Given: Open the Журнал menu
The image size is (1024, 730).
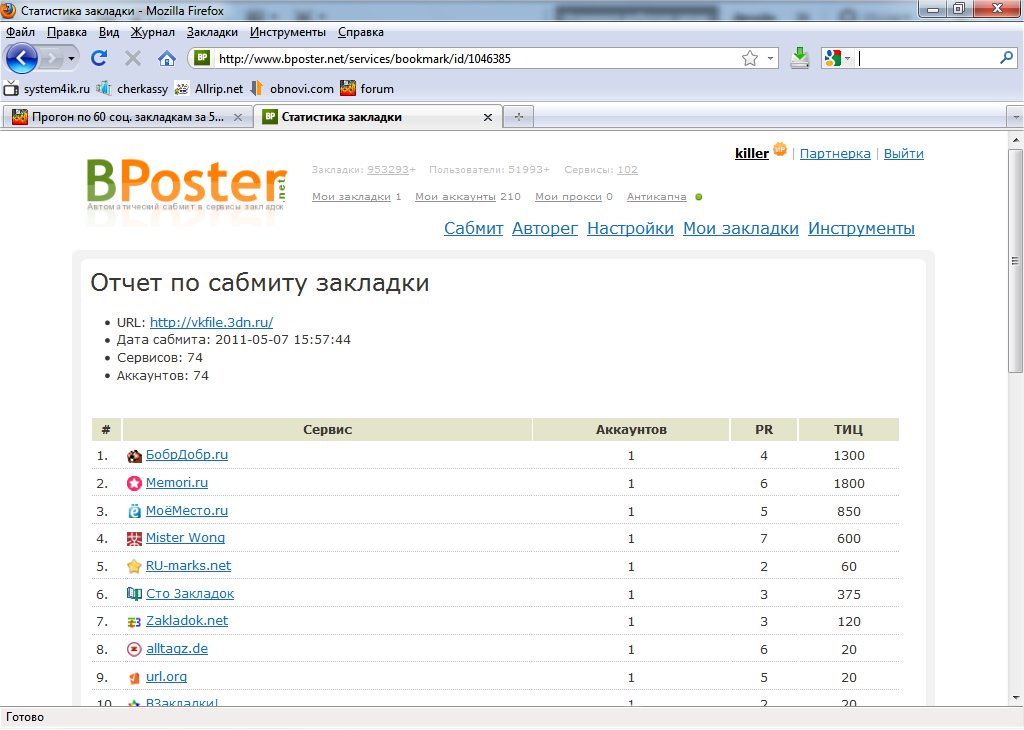Looking at the screenshot, I should pos(153,32).
